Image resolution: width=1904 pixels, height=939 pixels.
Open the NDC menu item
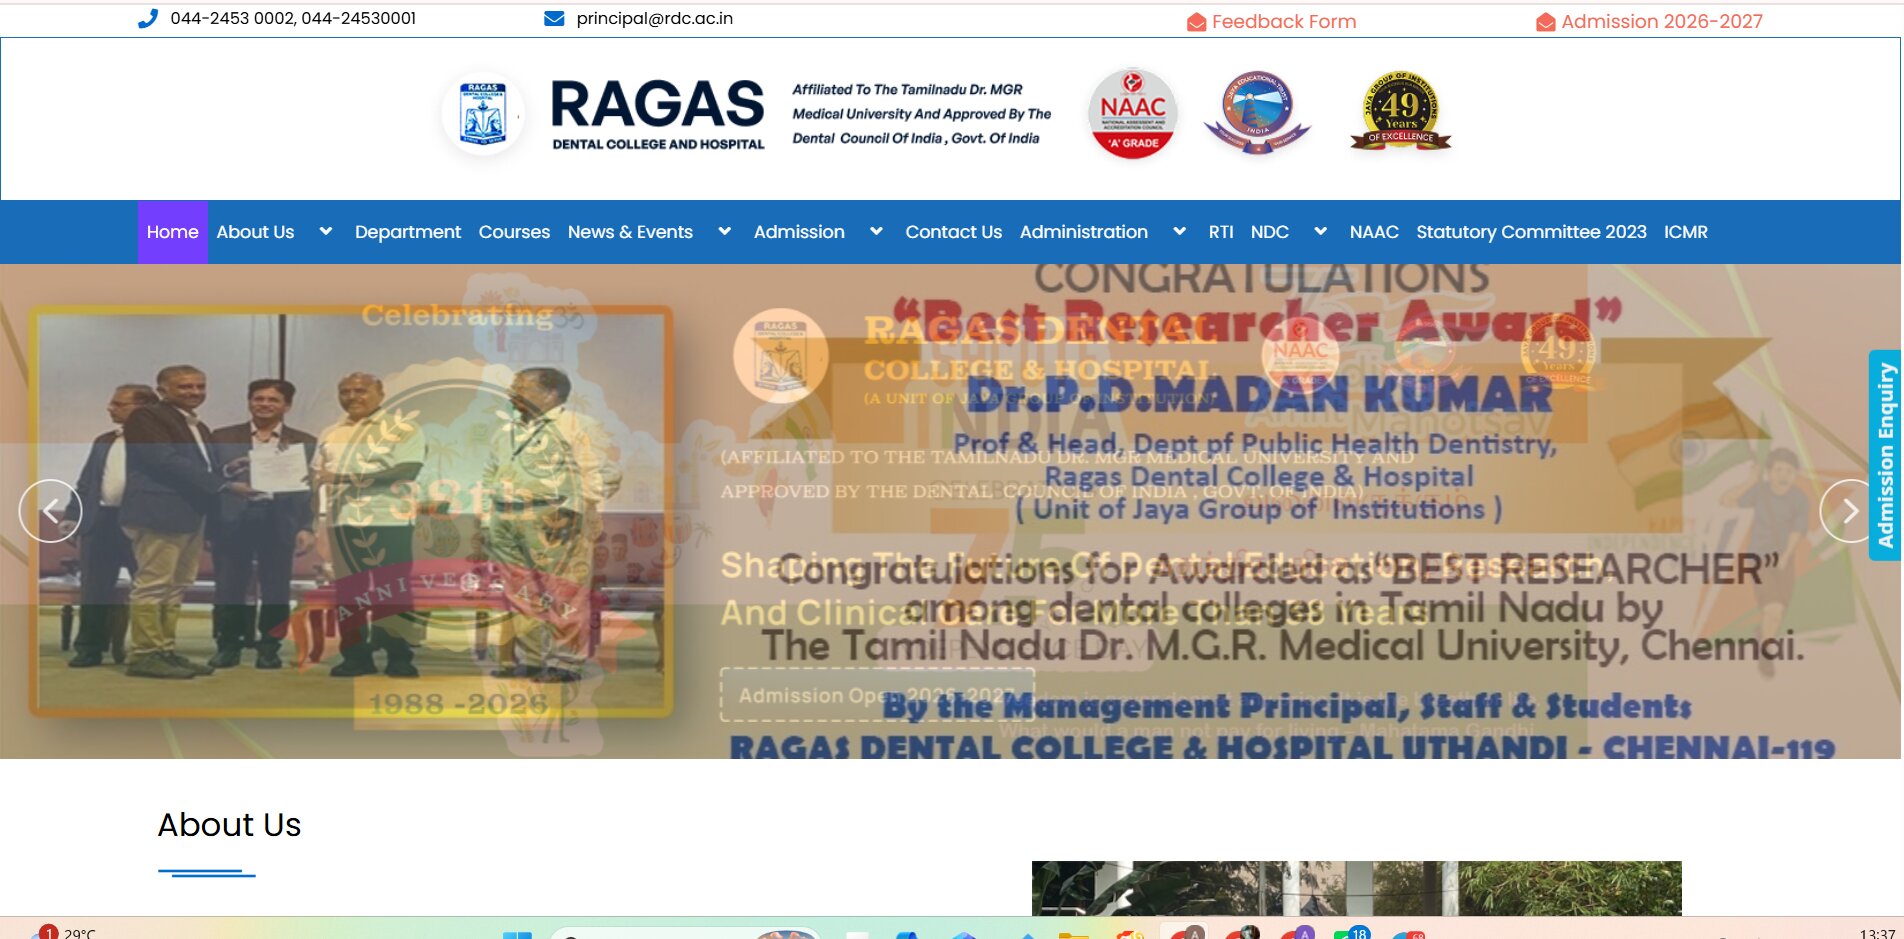pyautogui.click(x=1269, y=232)
